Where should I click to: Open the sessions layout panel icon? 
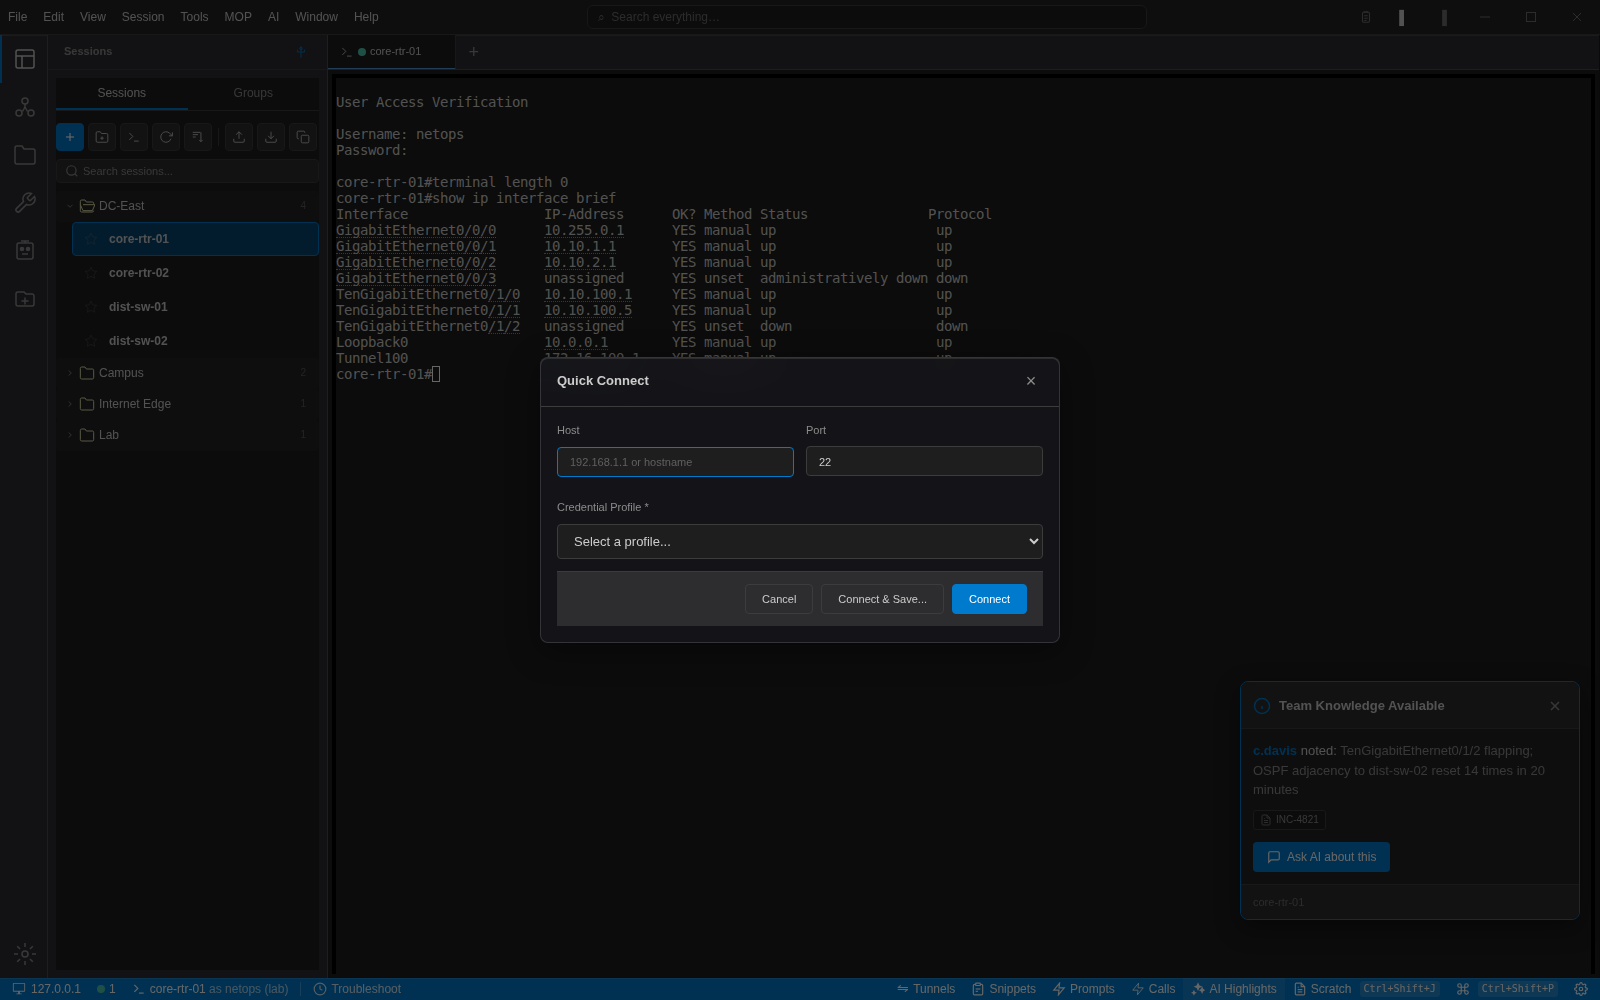click(x=25, y=59)
